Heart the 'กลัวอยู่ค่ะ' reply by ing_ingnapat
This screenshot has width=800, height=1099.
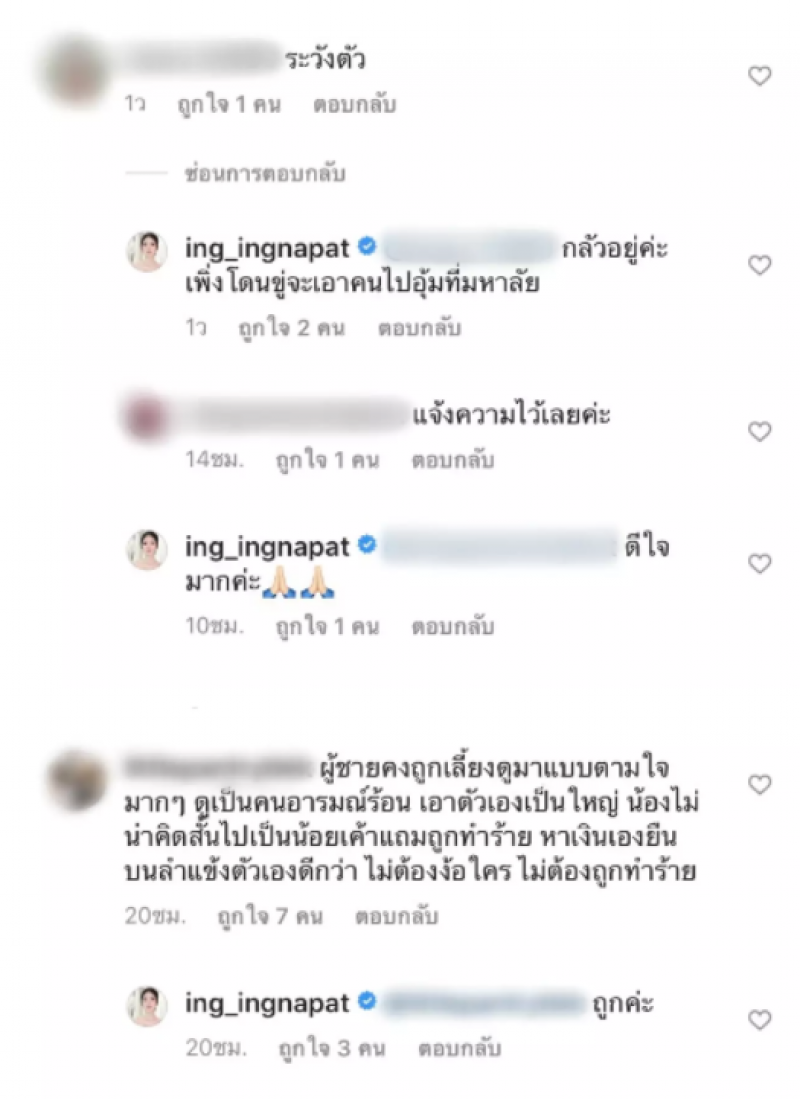click(759, 265)
